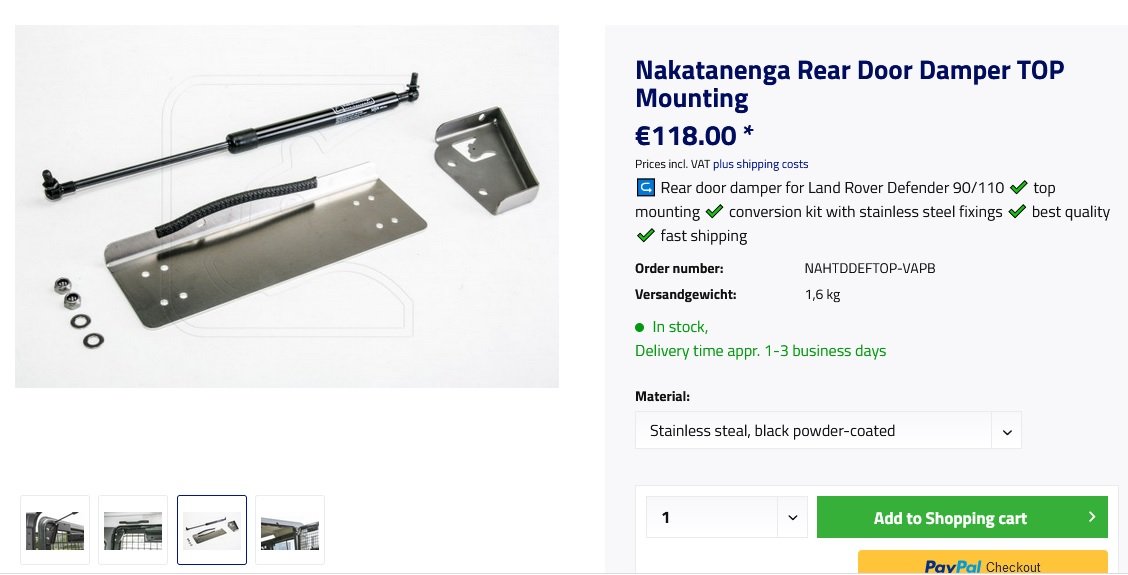Click checkmark icon before conversion kit text
The width and height of the screenshot is (1128, 575).
click(714, 212)
